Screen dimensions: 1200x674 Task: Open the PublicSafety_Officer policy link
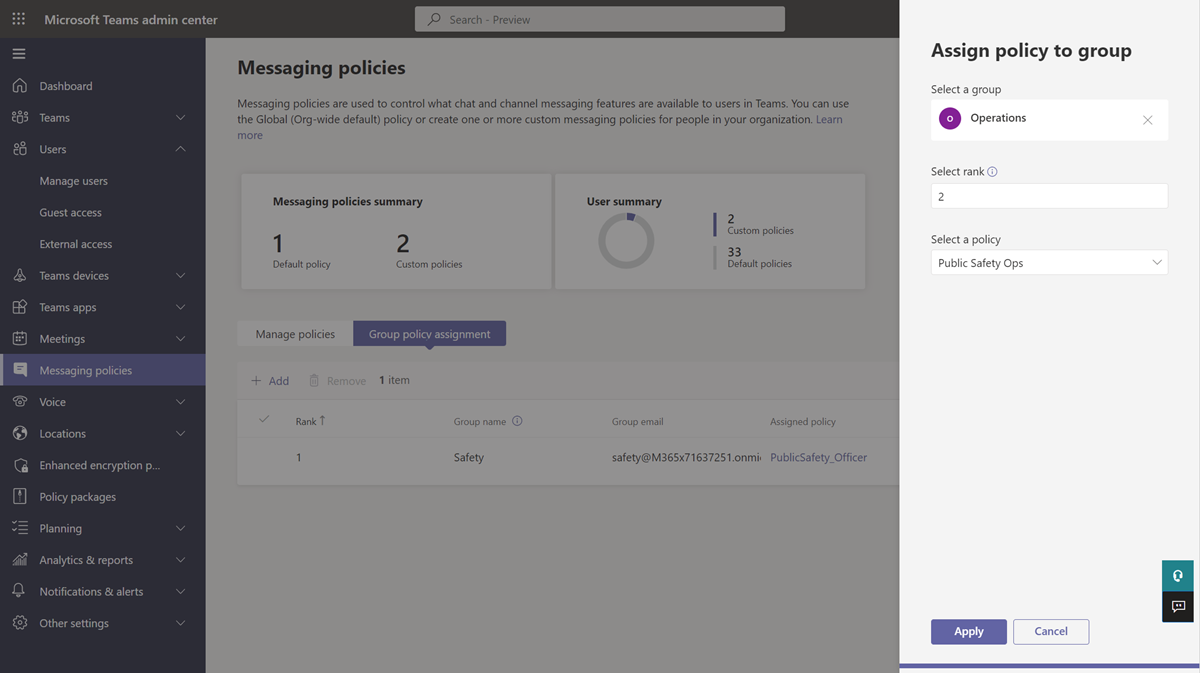(818, 458)
